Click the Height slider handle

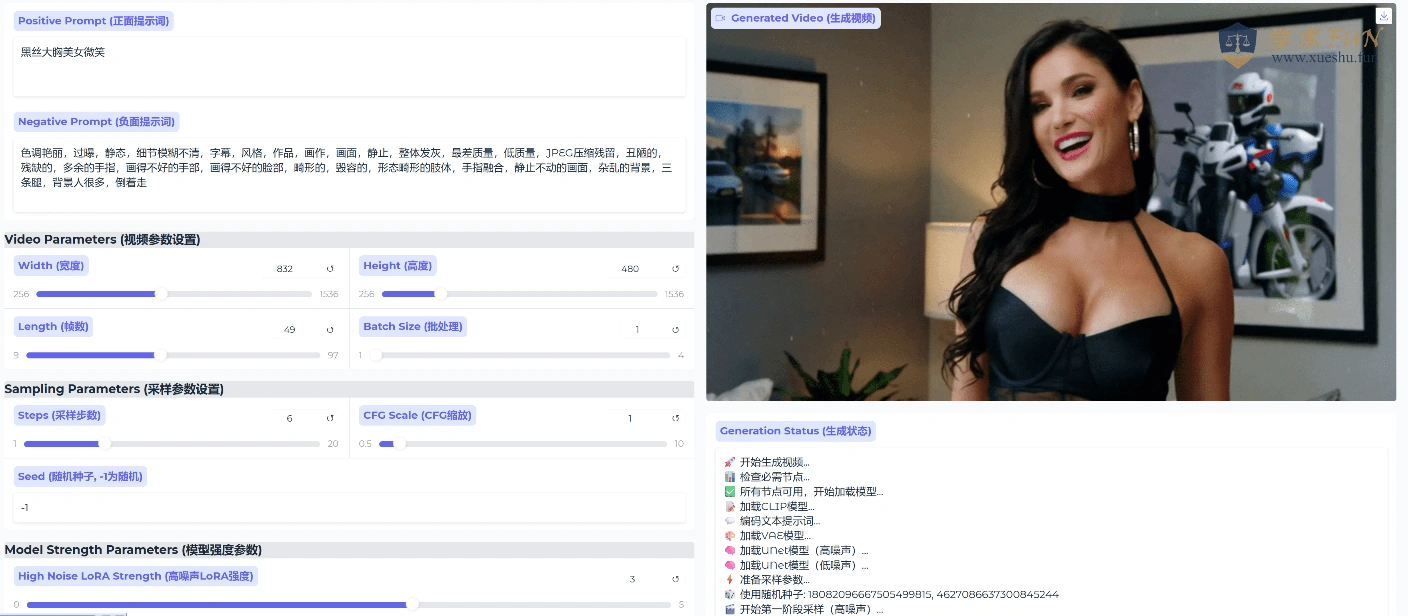pyautogui.click(x=440, y=294)
